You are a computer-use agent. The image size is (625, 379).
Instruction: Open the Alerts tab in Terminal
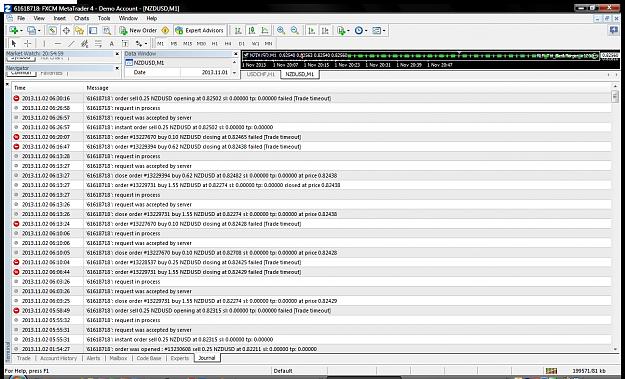(93, 358)
